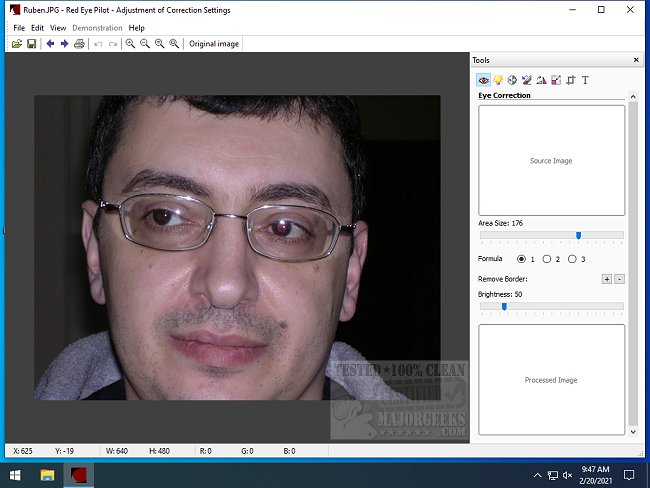This screenshot has height=488, width=650.
Task: Open the Windows Start menu
Action: point(16,474)
